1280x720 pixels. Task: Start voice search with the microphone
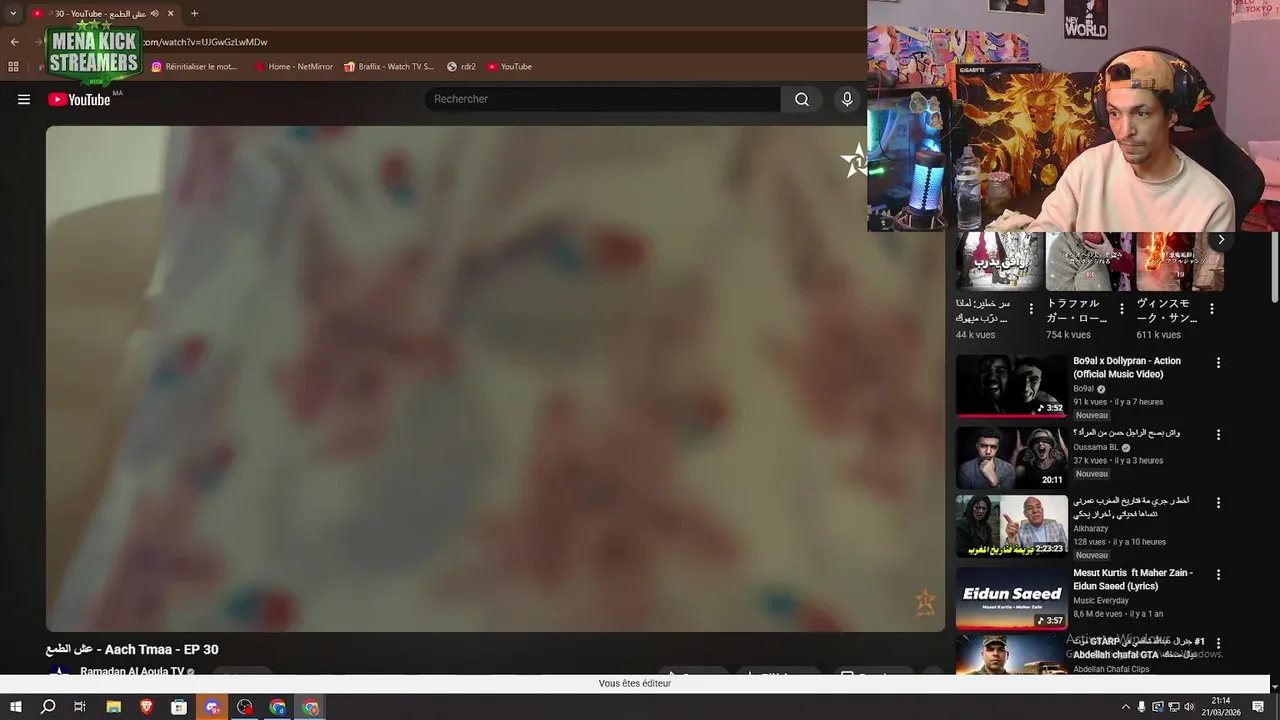(847, 99)
